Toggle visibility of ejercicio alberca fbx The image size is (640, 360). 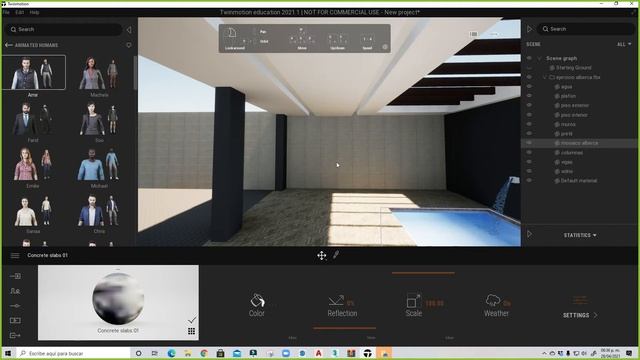coord(529,77)
